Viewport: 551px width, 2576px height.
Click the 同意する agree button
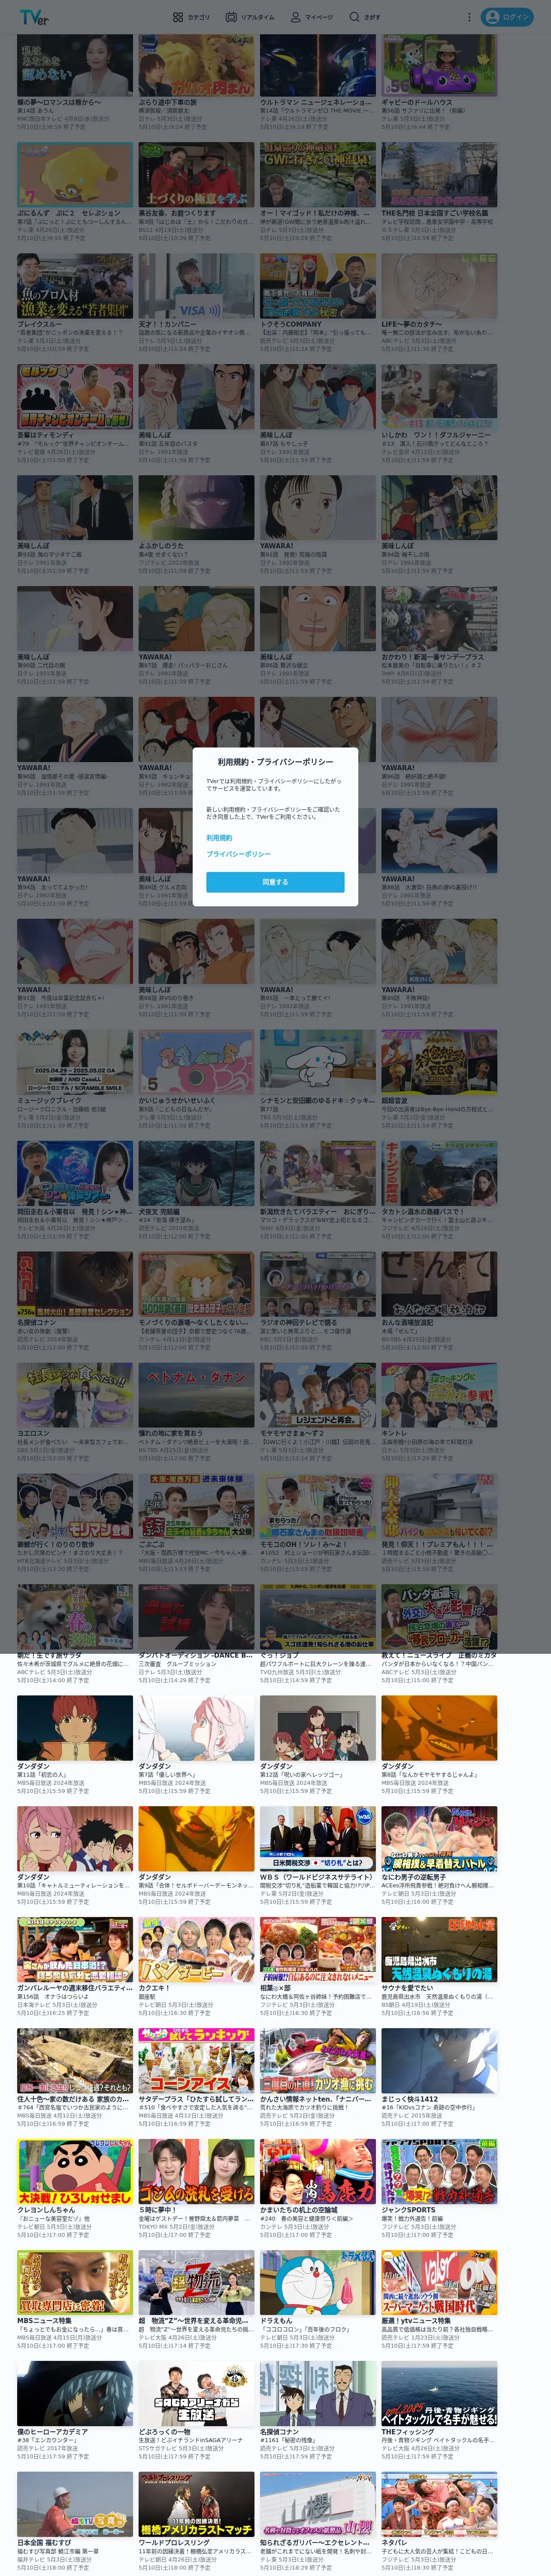tap(275, 882)
